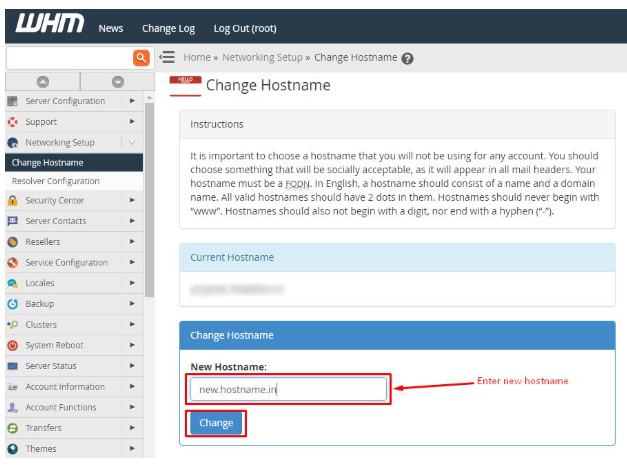Viewport: 627px width, 467px height.
Task: Click the collapse-all up arrow in the sidebar
Action: 43,82
